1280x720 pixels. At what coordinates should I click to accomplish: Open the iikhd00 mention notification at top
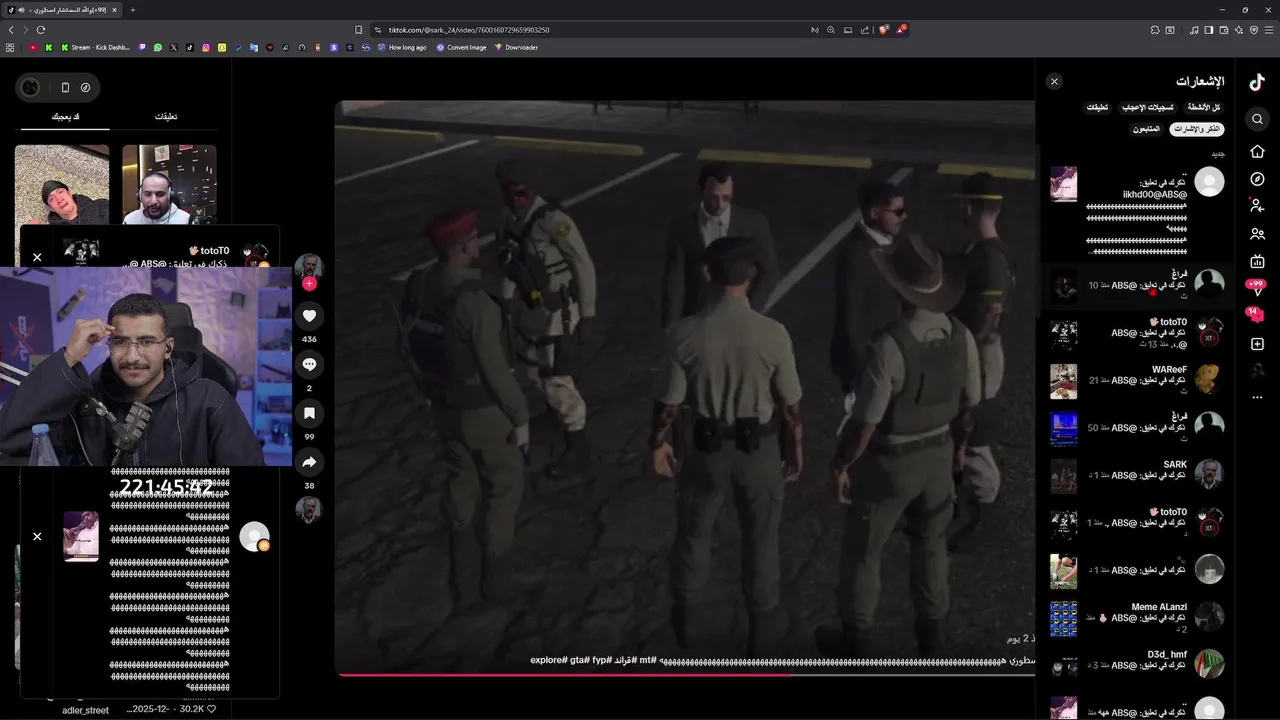tap(1137, 210)
